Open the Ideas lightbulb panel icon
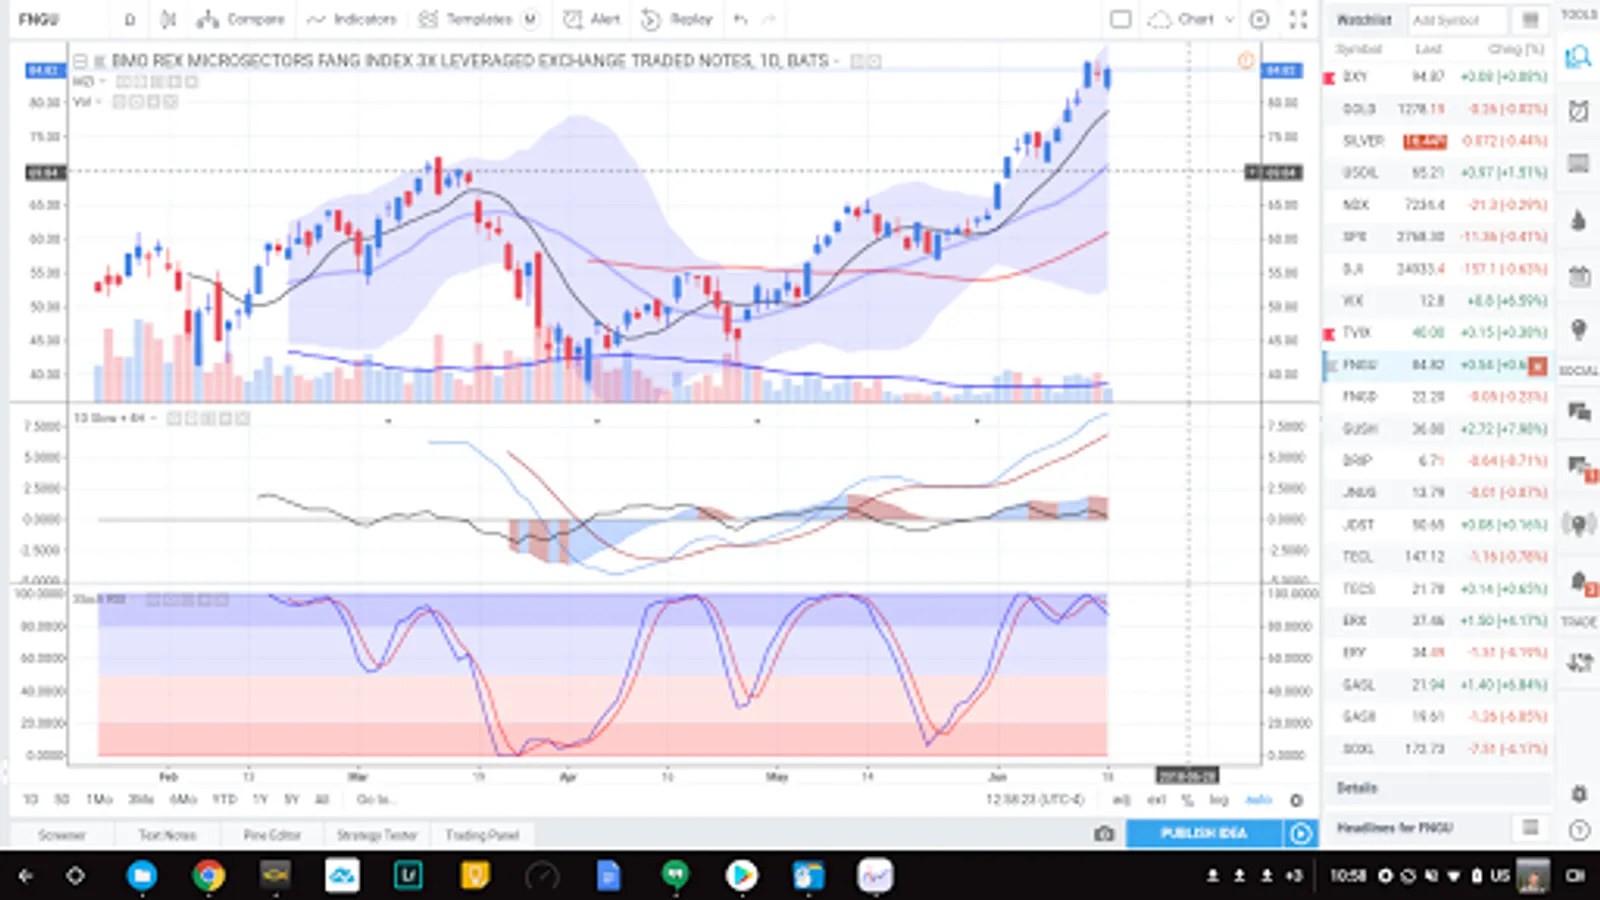Viewport: 1600px width, 900px height. pyautogui.click(x=1579, y=329)
